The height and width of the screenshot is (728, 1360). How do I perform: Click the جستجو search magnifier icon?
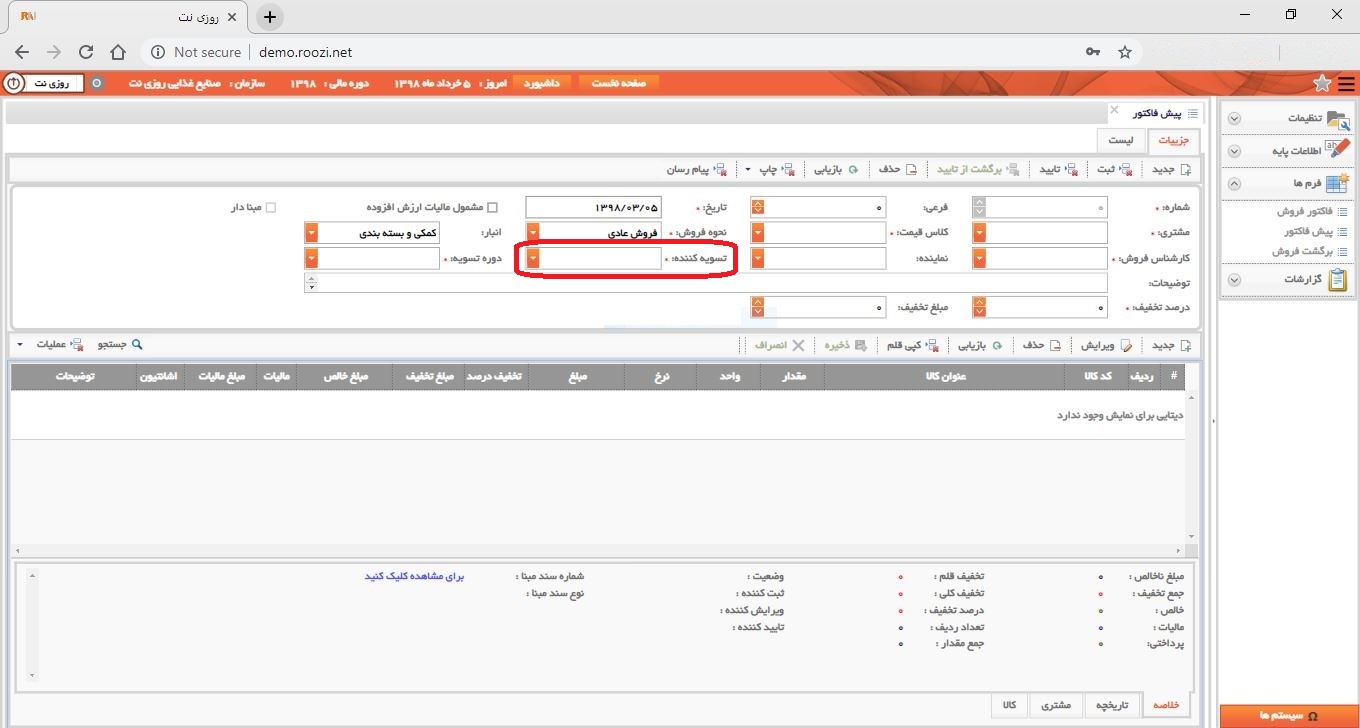138,344
